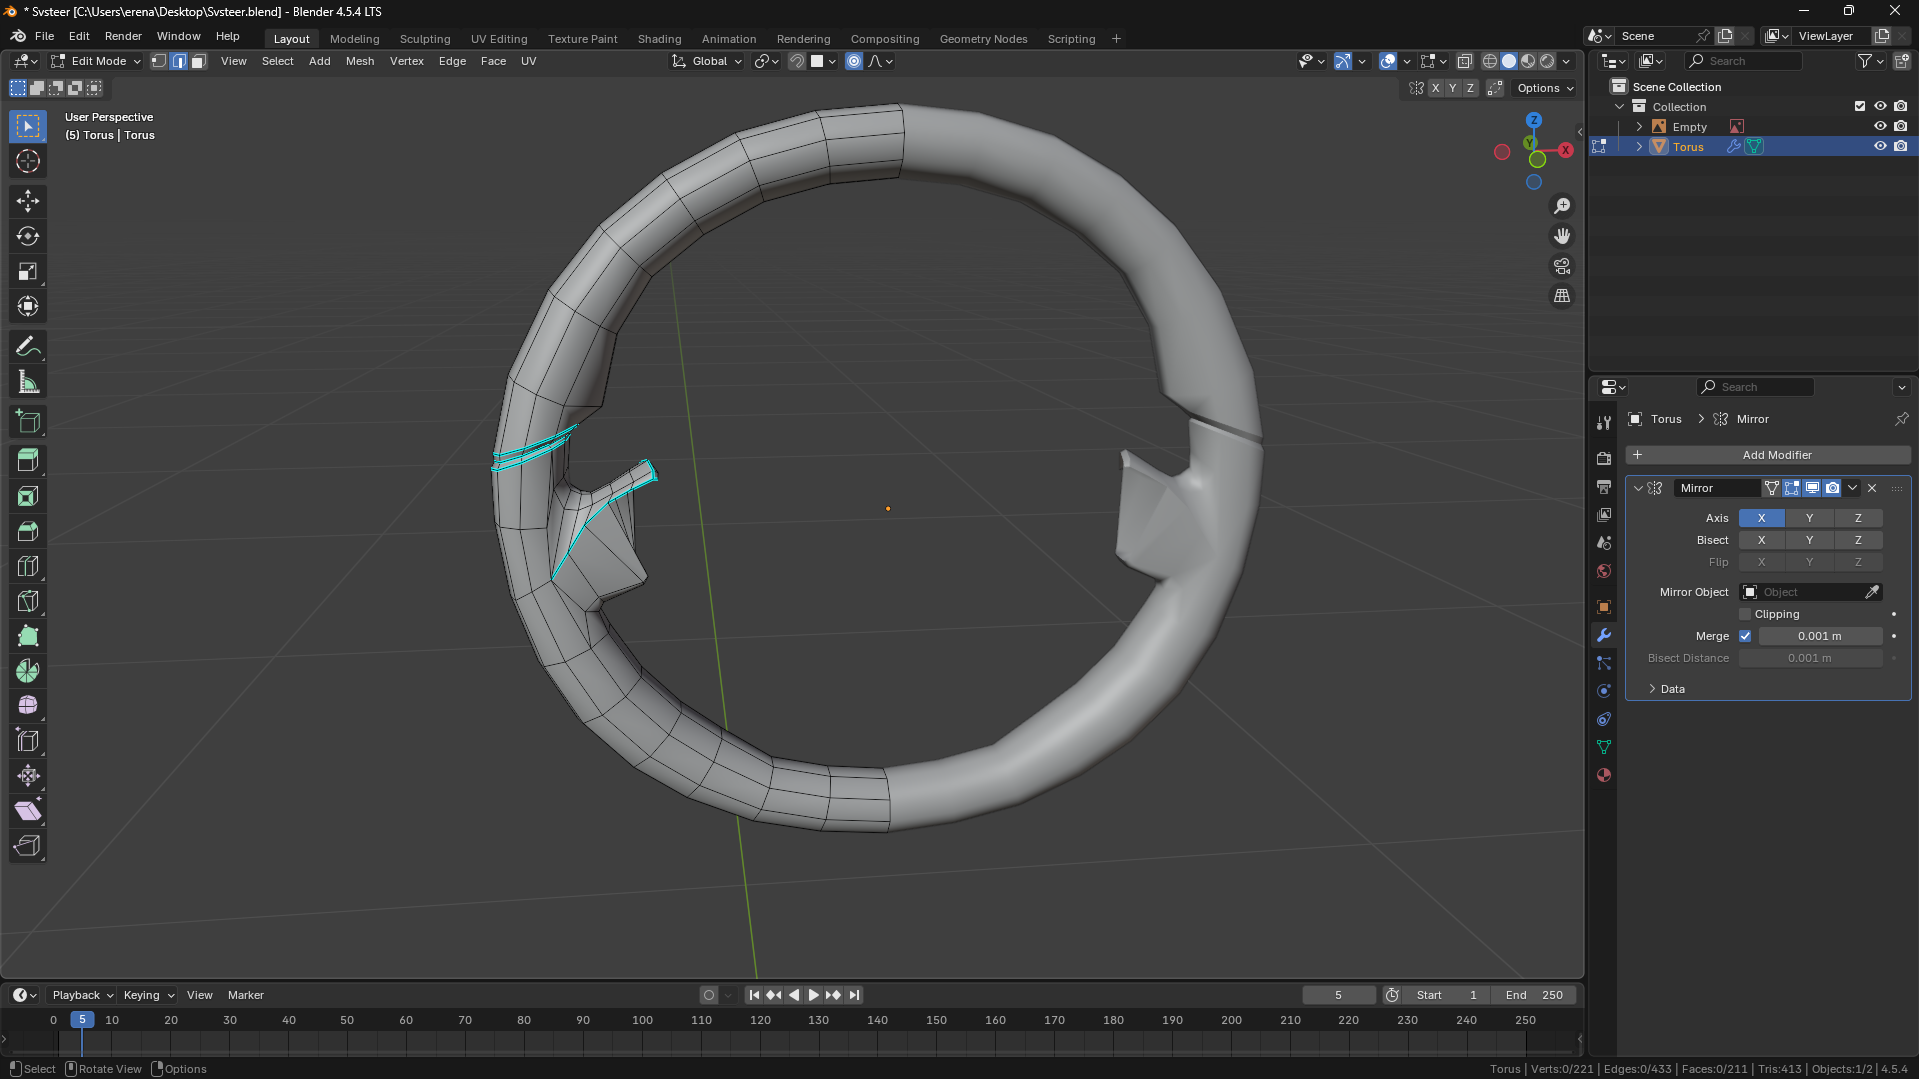The image size is (1919, 1079).
Task: Expand the Data section in Mirror modifier
Action: (1672, 689)
